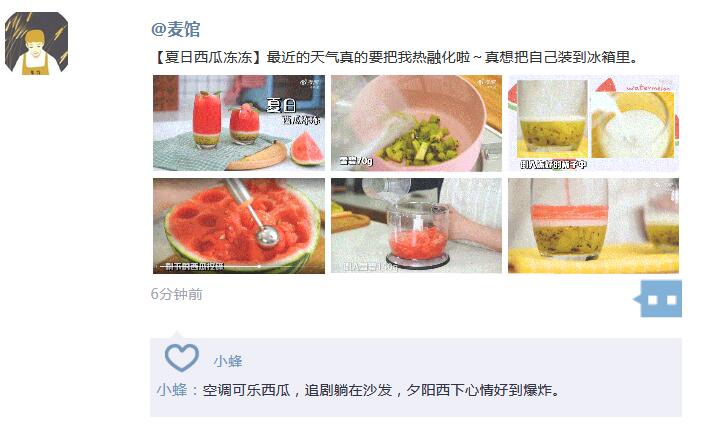Click the 夏日 title overlay on cover photo
This screenshot has height=427, width=701.
click(281, 105)
